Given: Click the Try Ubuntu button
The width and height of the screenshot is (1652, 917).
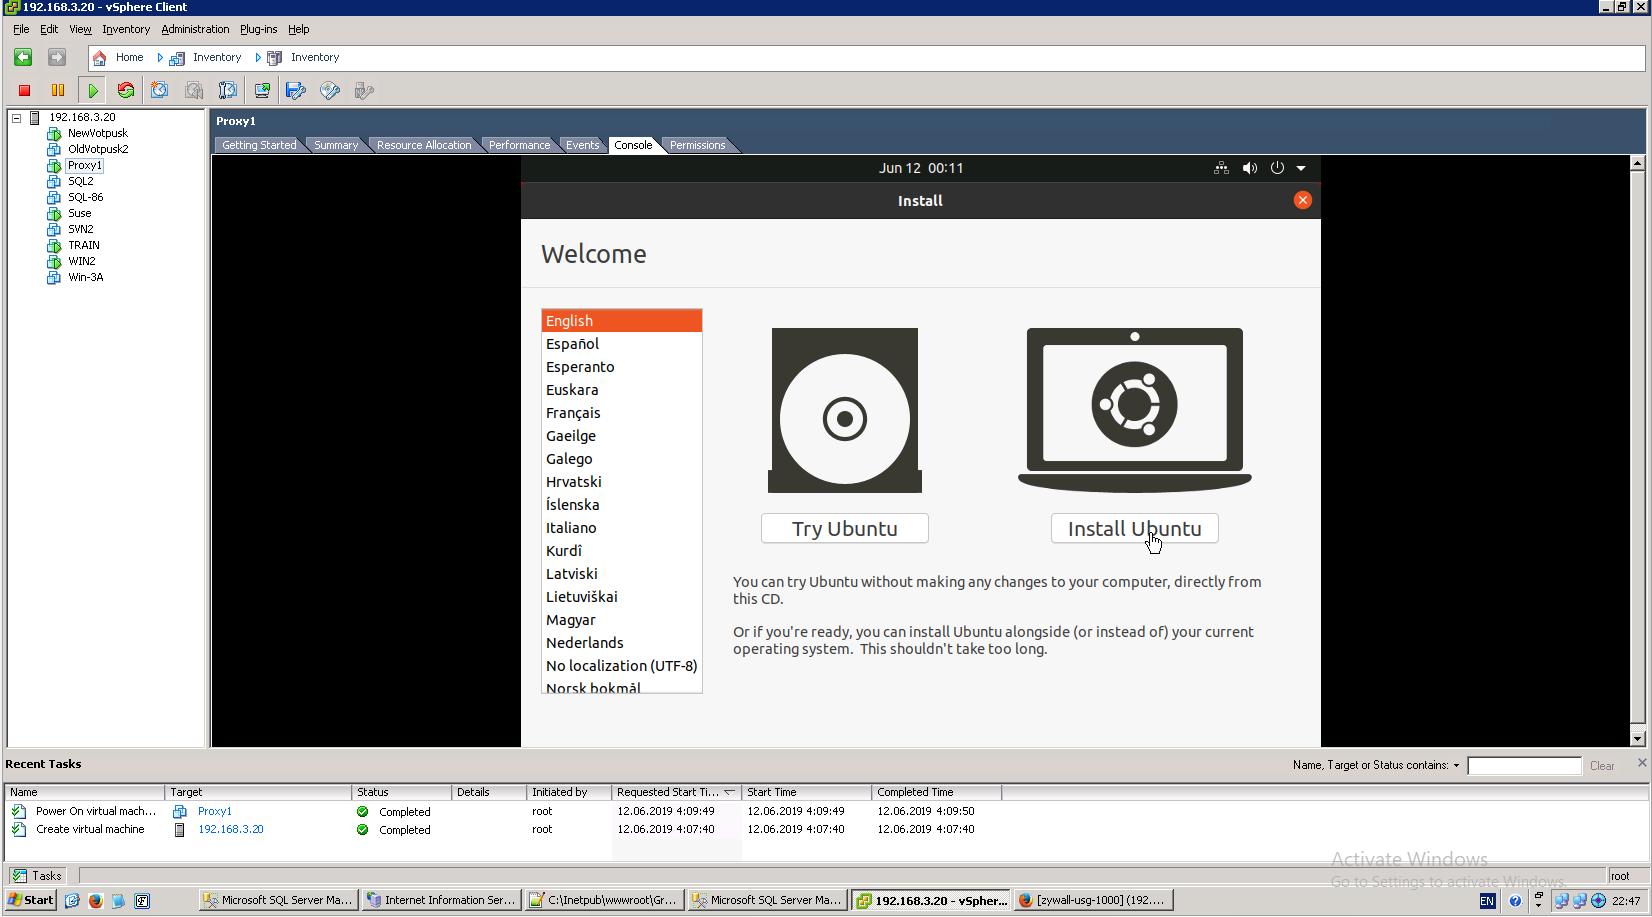Looking at the screenshot, I should (x=845, y=529).
